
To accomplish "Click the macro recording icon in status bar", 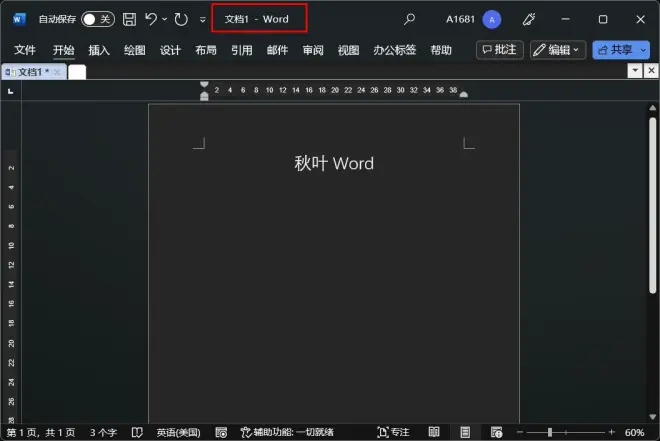I will click(221, 432).
